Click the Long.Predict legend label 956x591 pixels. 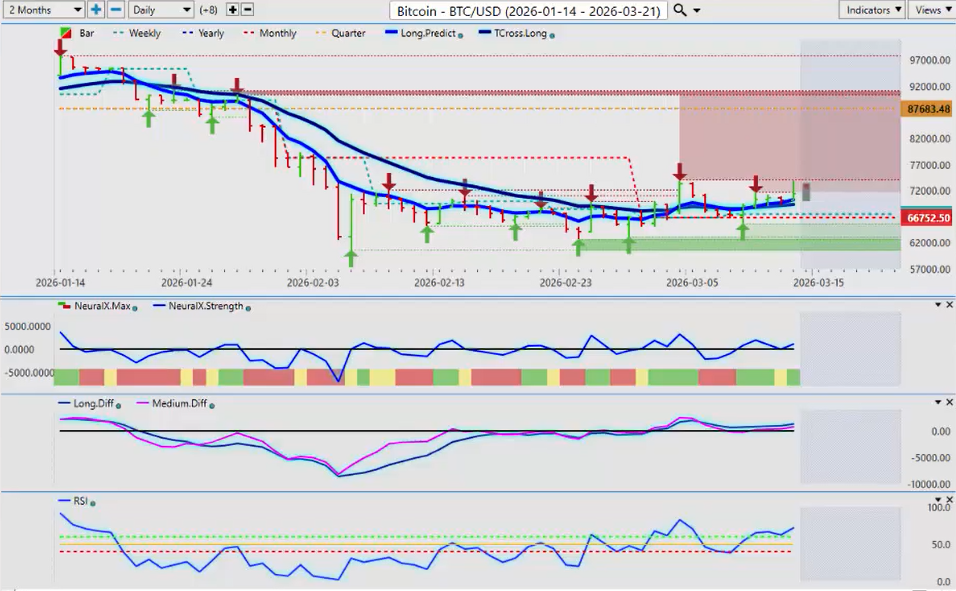point(428,34)
